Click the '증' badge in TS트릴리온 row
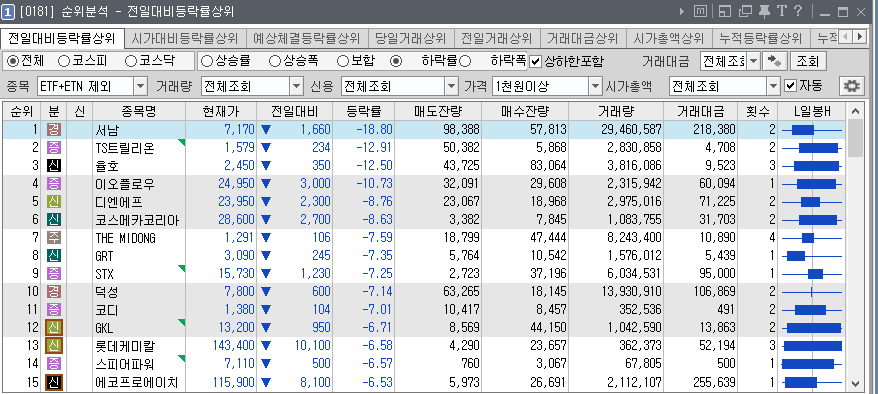The height and width of the screenshot is (394, 878). tap(54, 148)
